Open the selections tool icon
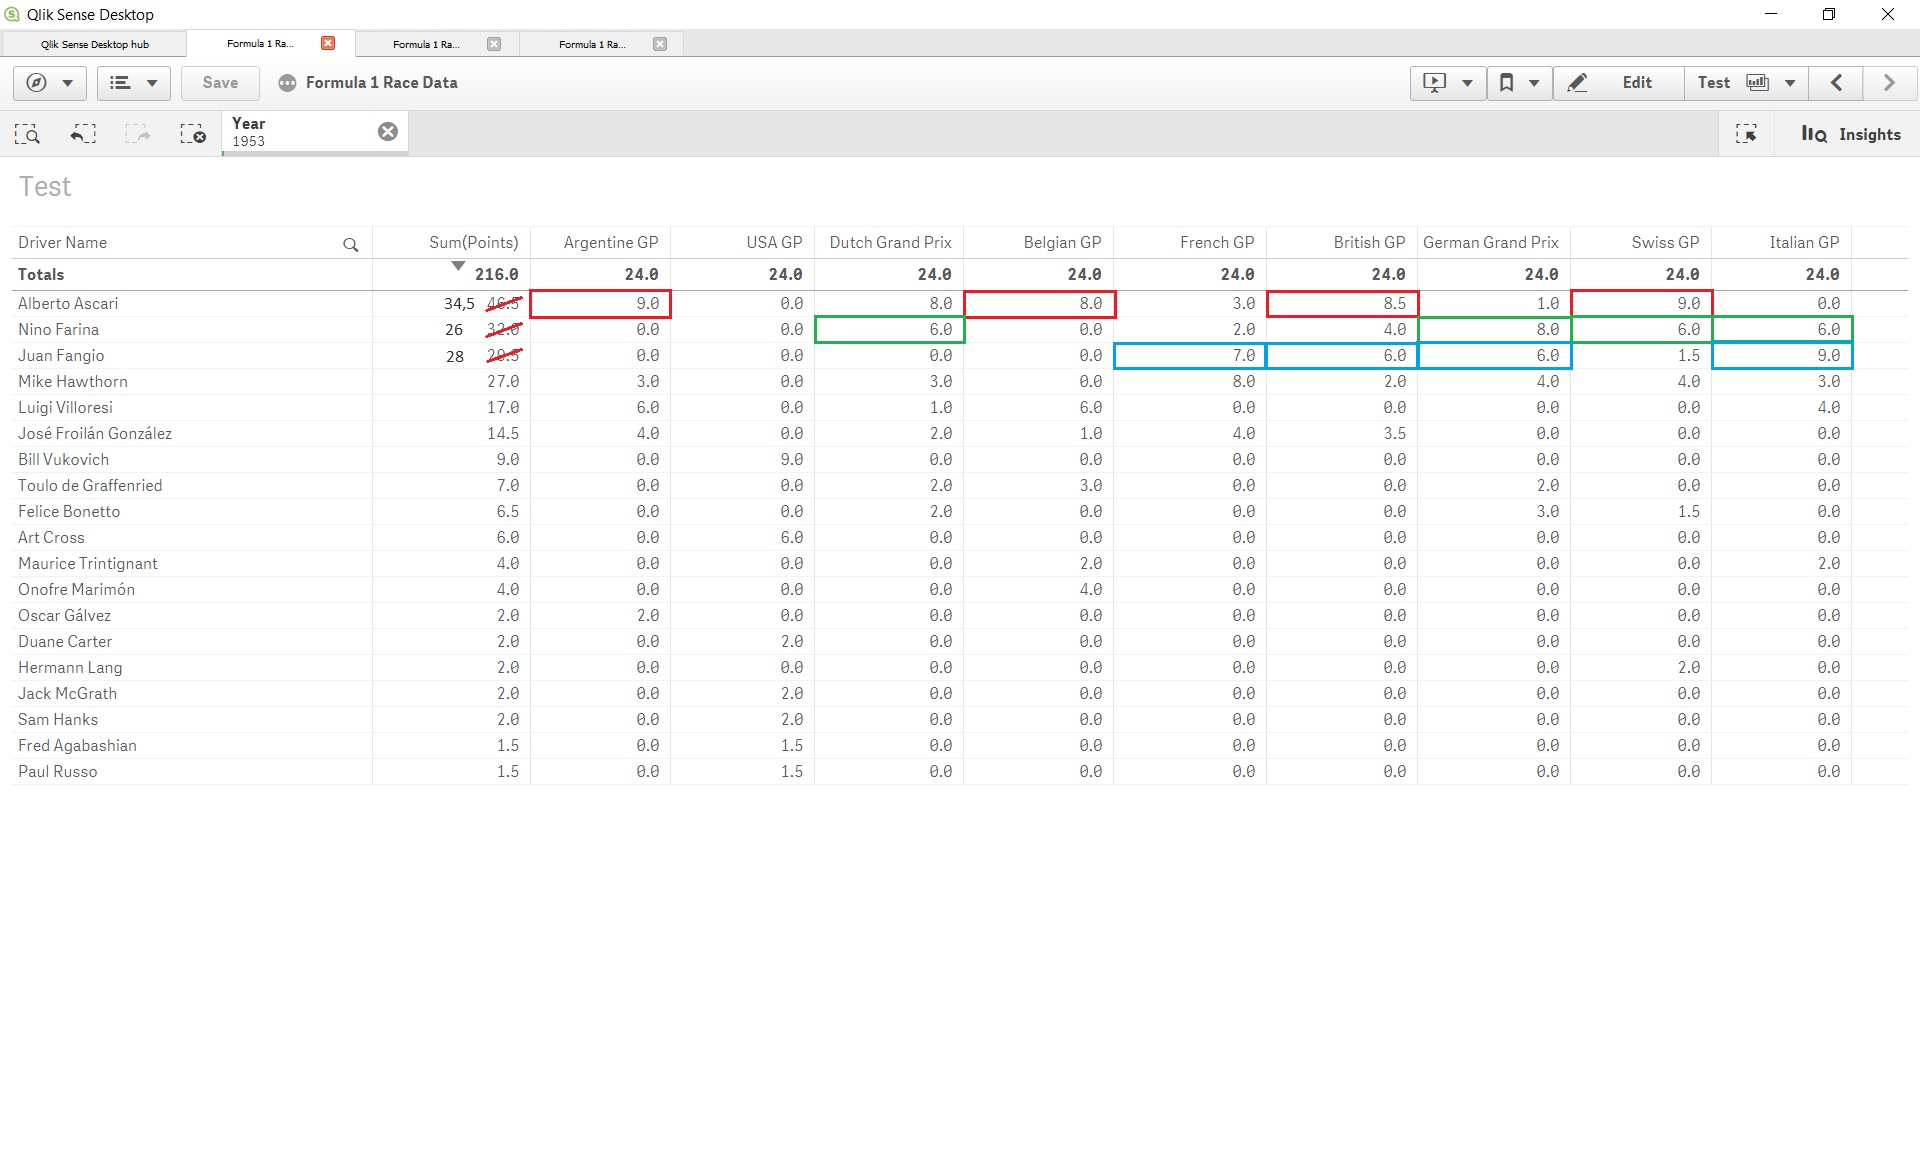Screen dimensions: 1920x1160 [1746, 134]
